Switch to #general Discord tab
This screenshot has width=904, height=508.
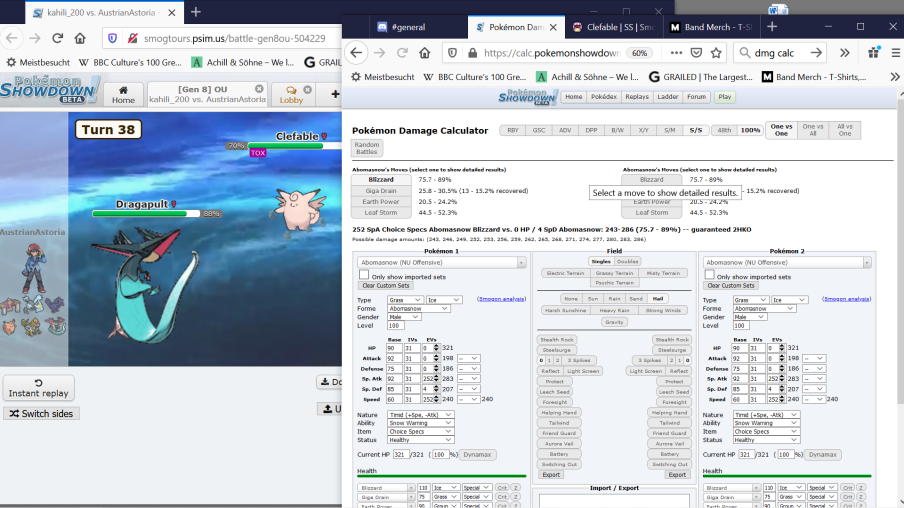click(x=408, y=27)
